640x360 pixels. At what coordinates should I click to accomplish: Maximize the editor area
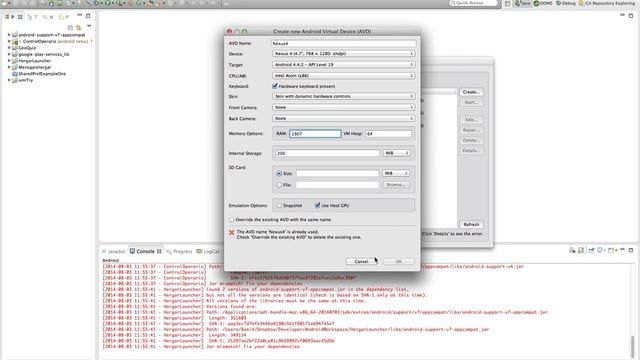[631, 16]
